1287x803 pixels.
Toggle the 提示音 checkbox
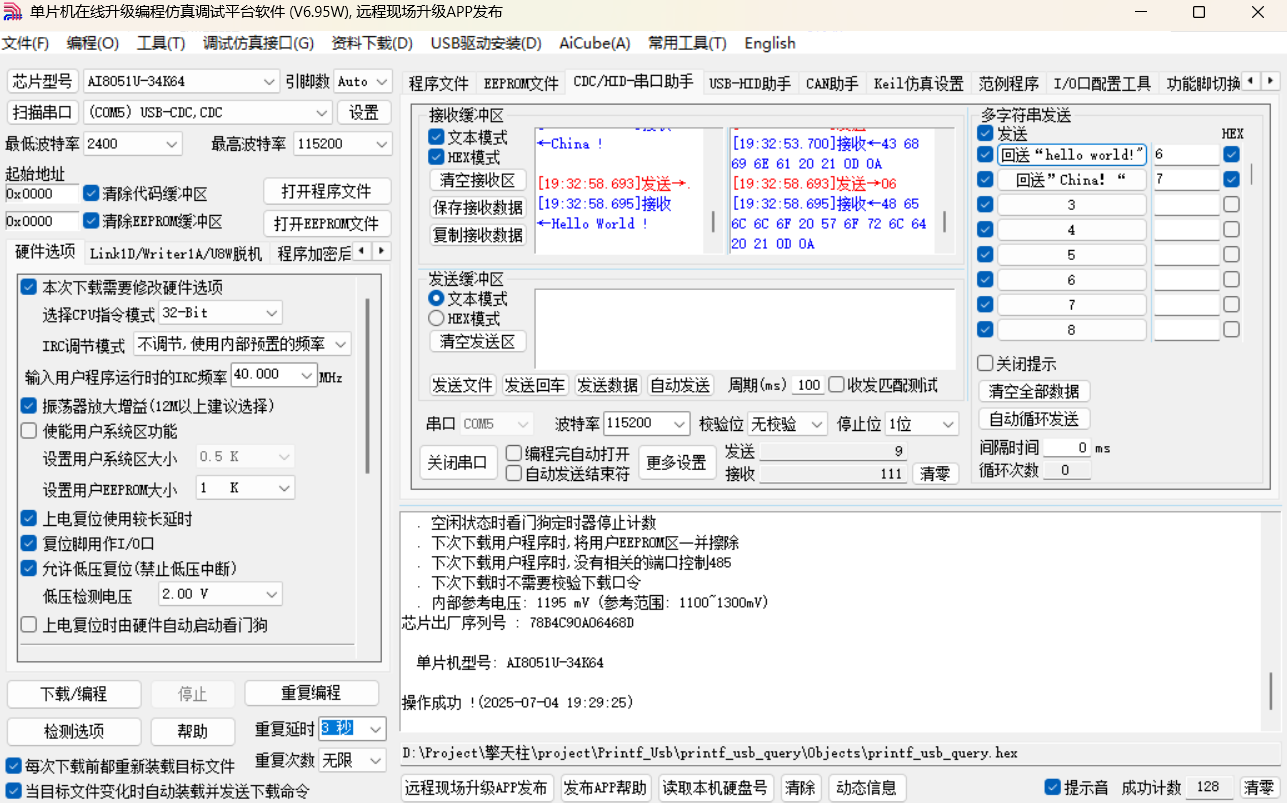click(1052, 787)
